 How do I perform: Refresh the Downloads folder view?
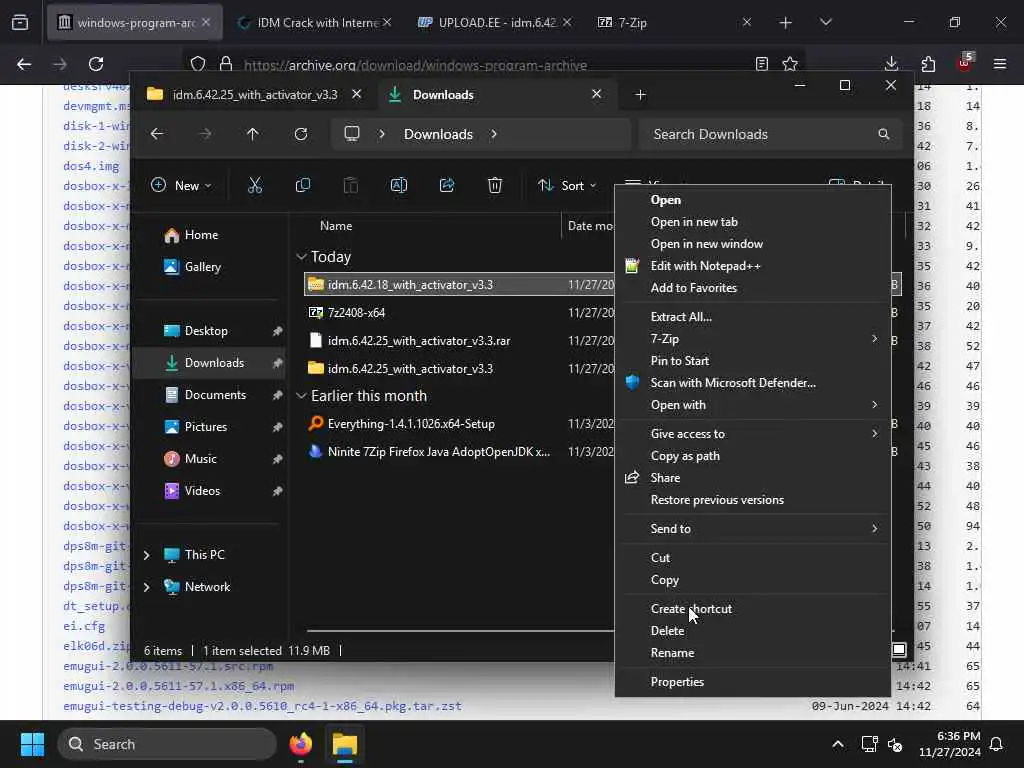point(301,134)
